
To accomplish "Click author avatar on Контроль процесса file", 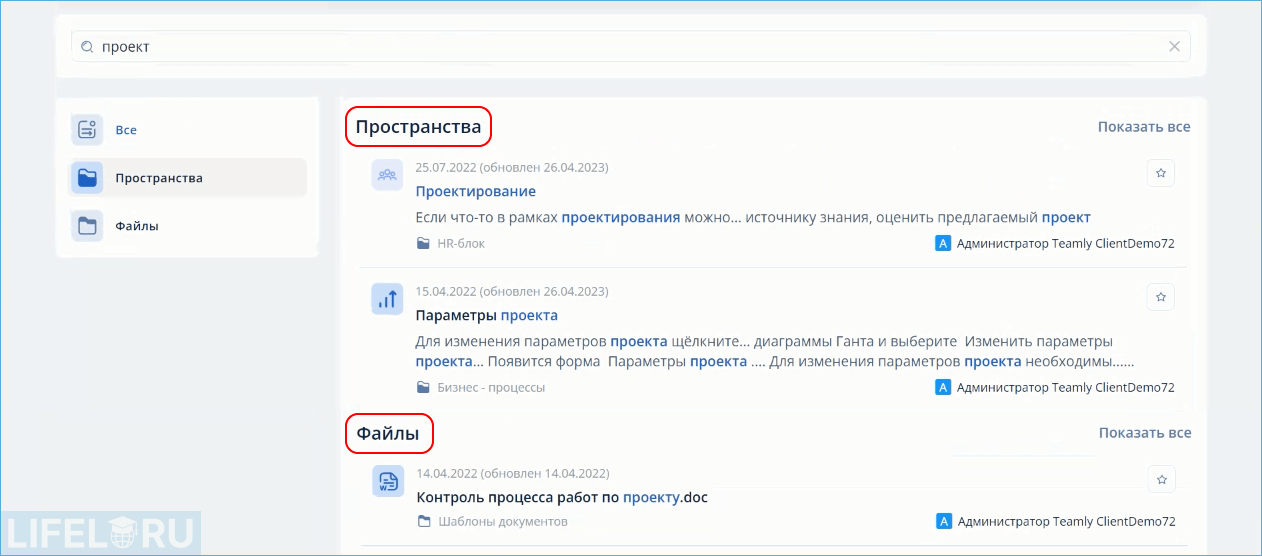I will [943, 522].
